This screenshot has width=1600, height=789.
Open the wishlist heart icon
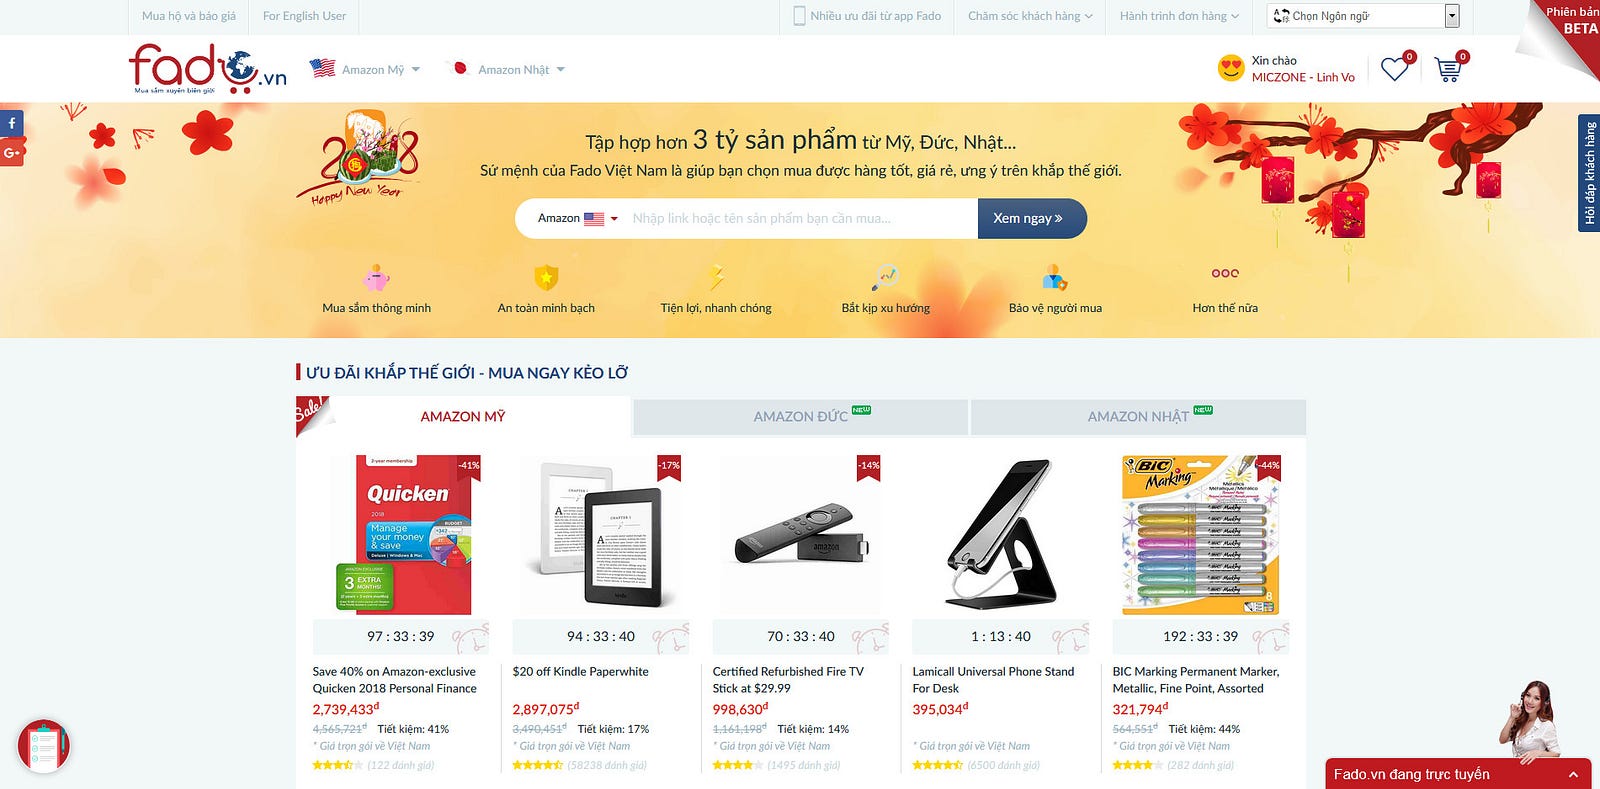1394,69
